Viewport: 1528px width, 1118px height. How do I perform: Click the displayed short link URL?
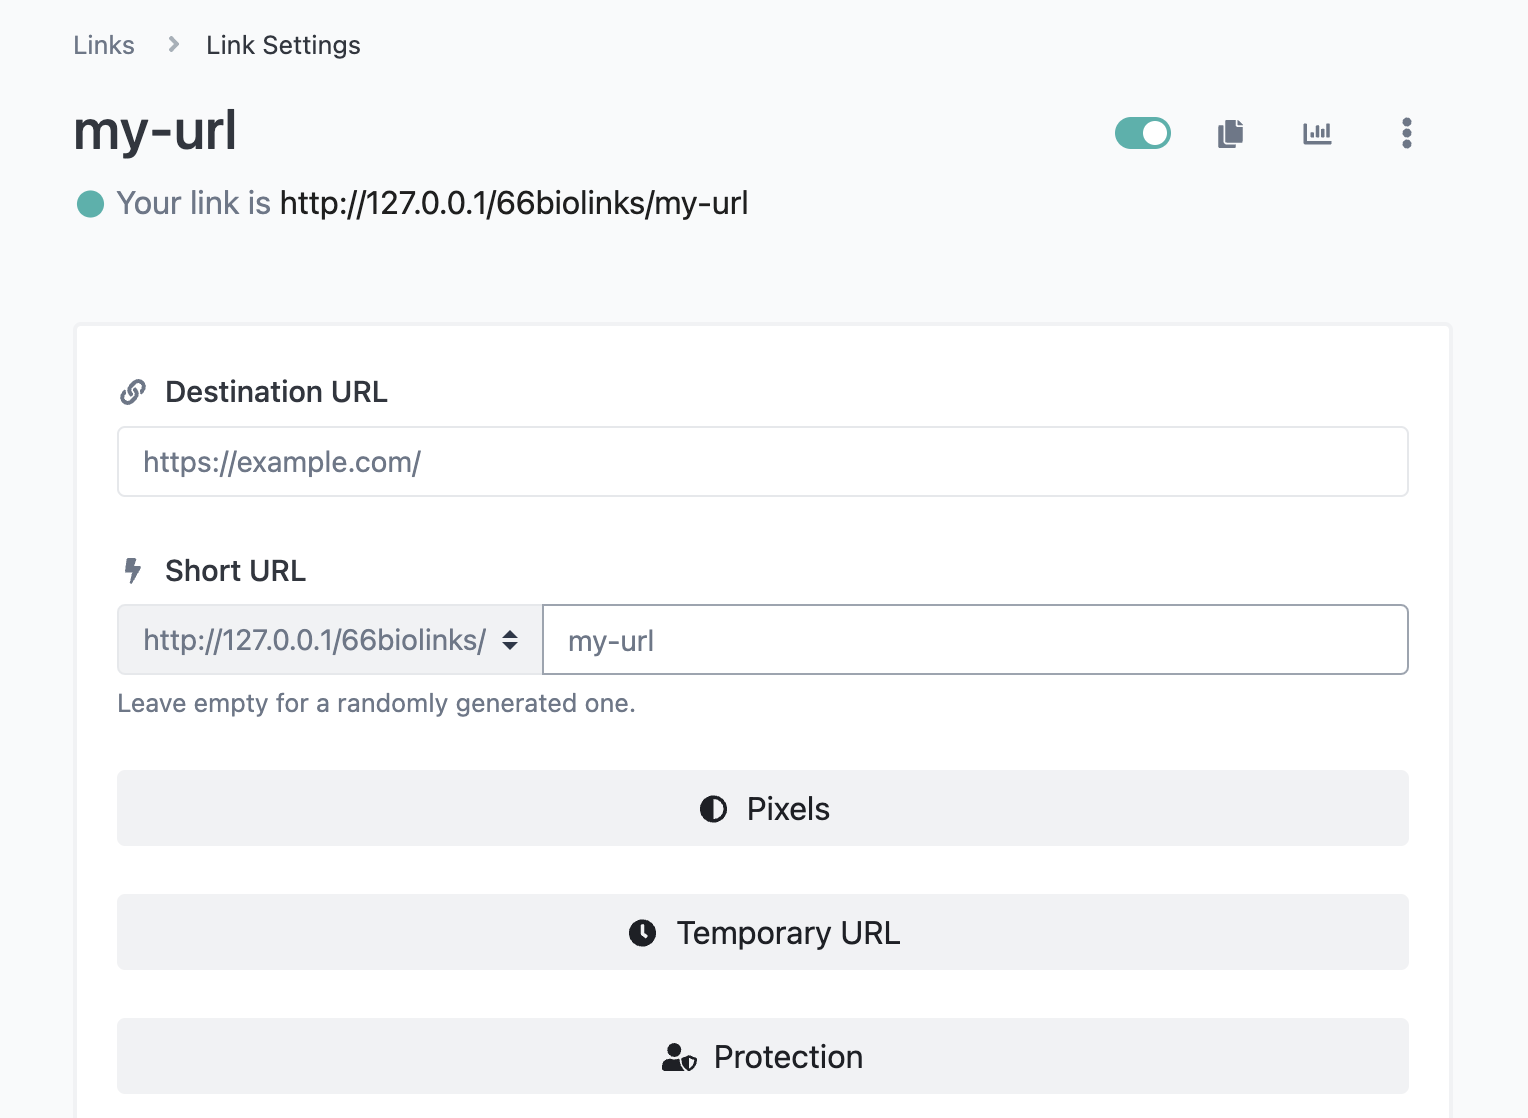(x=515, y=203)
